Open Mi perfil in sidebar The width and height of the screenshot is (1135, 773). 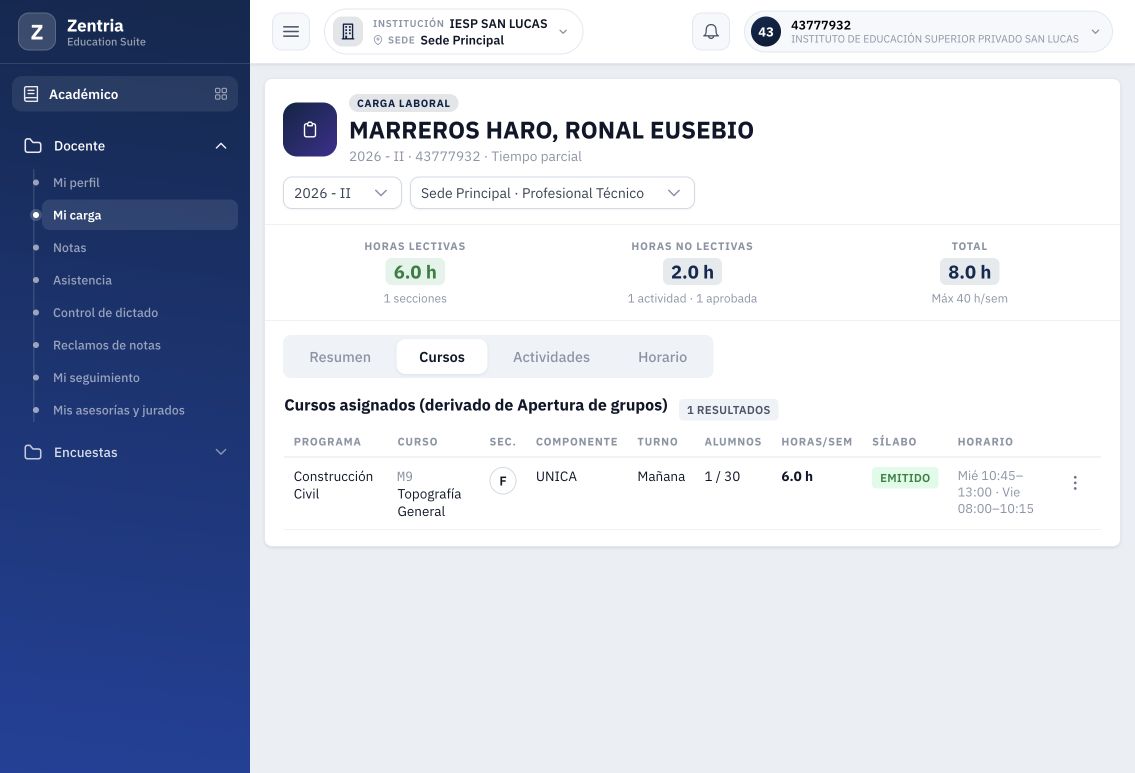[76, 182]
